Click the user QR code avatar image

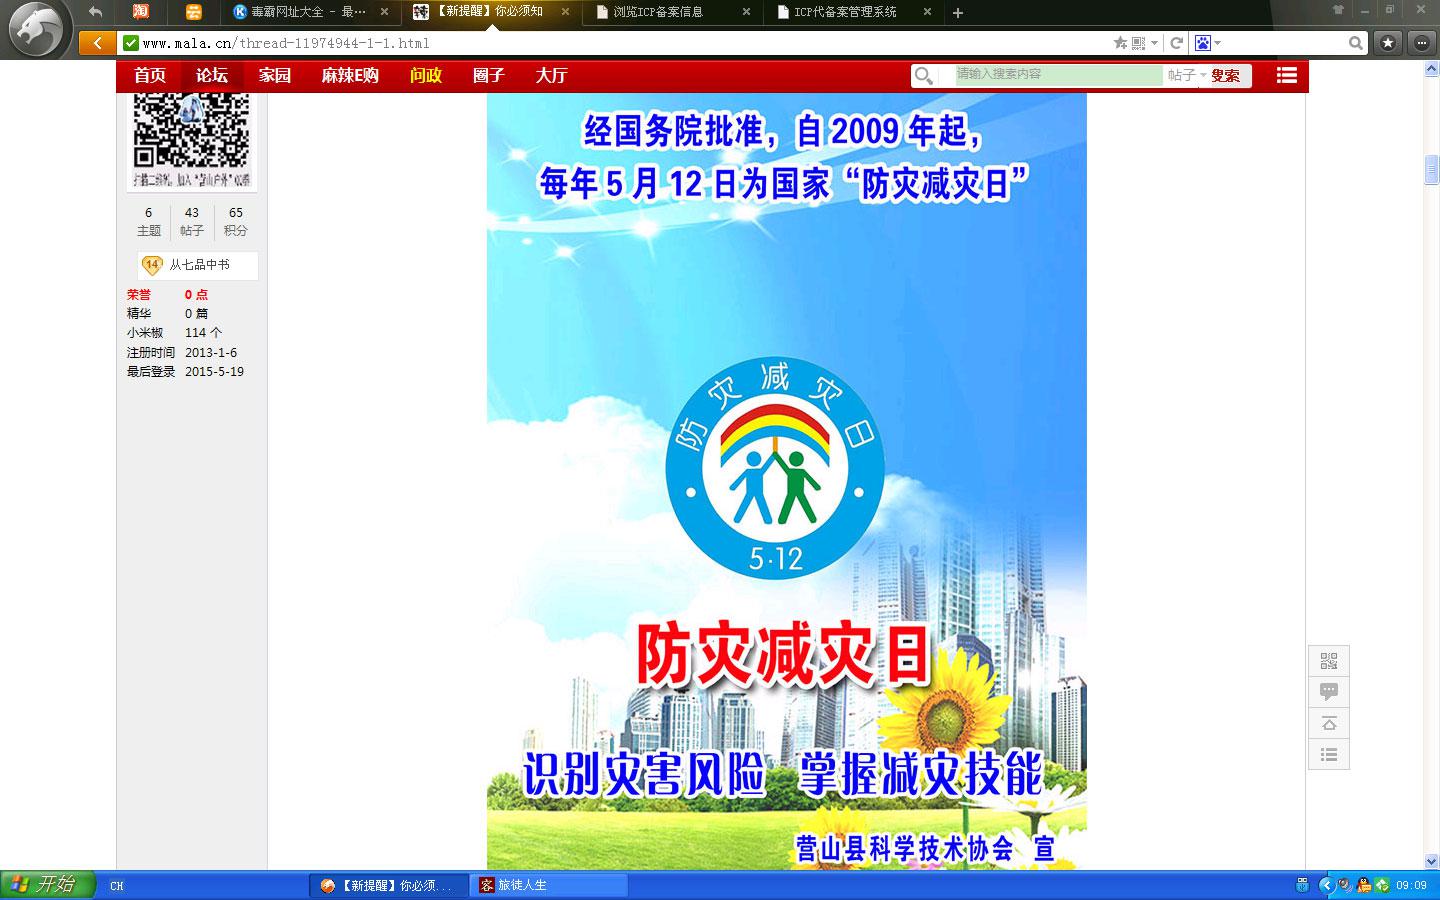click(192, 140)
